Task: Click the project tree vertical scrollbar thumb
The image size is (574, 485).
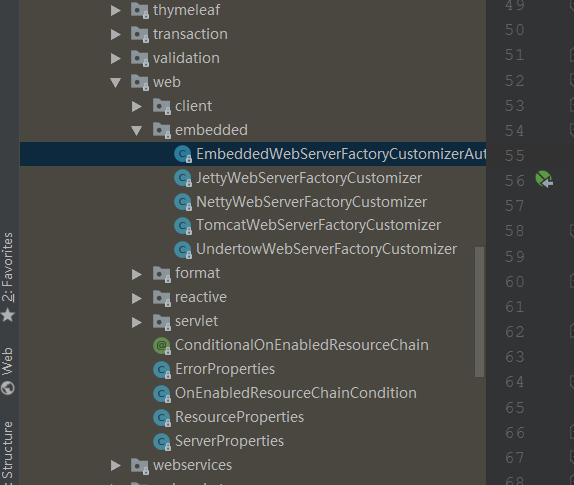Action: pos(479,312)
